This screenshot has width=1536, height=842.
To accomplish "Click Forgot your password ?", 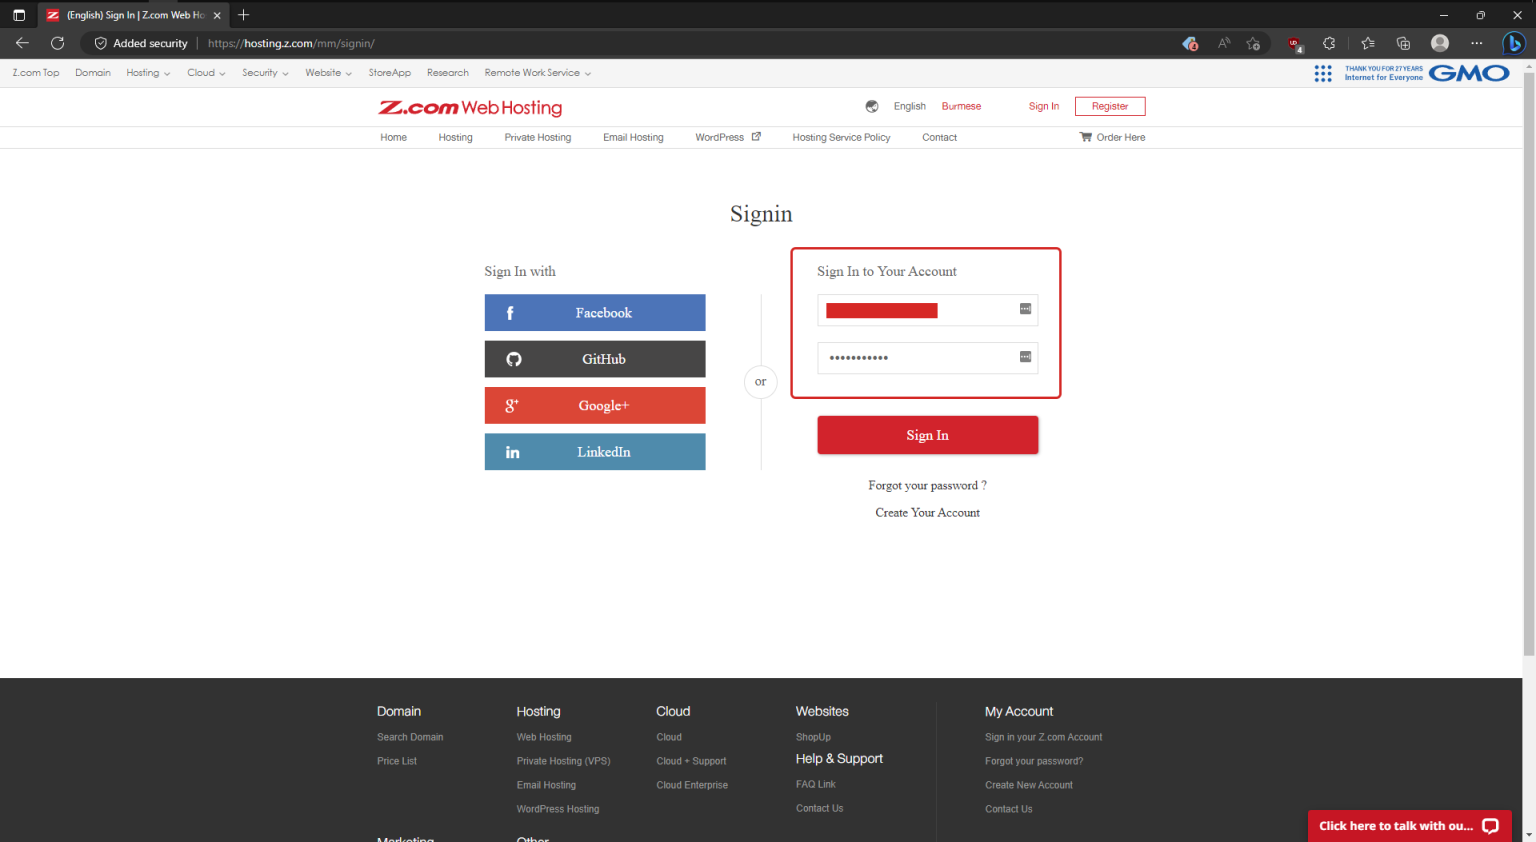I will coord(927,485).
